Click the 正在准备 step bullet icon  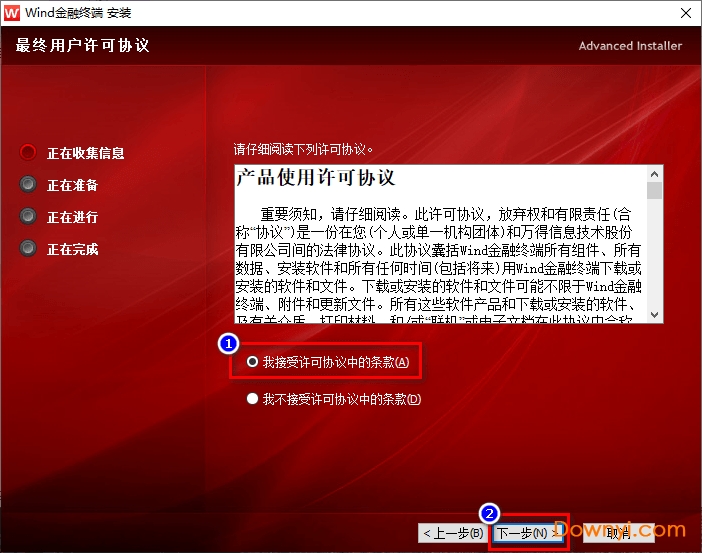coord(28,185)
